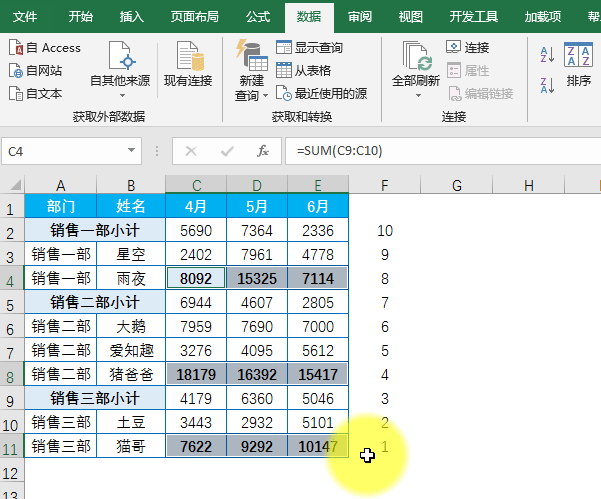Click the 自网站 web import icon
Viewport: 601px width, 499px height.
[x=17, y=70]
